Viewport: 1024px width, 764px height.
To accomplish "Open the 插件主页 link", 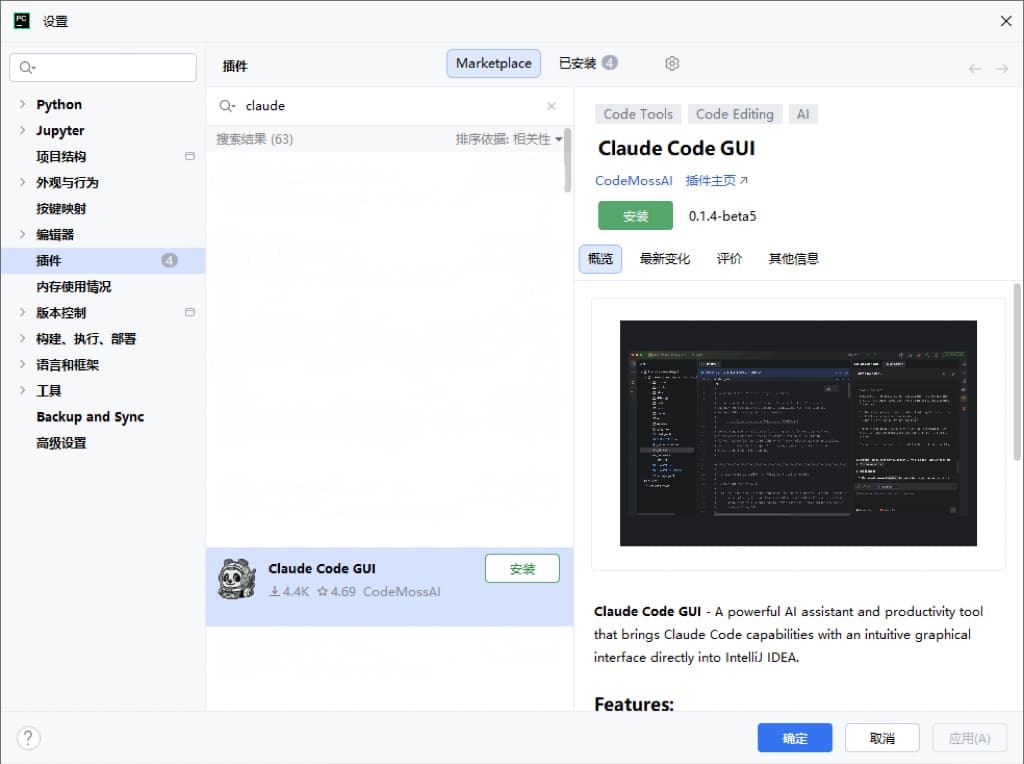I will click(716, 181).
